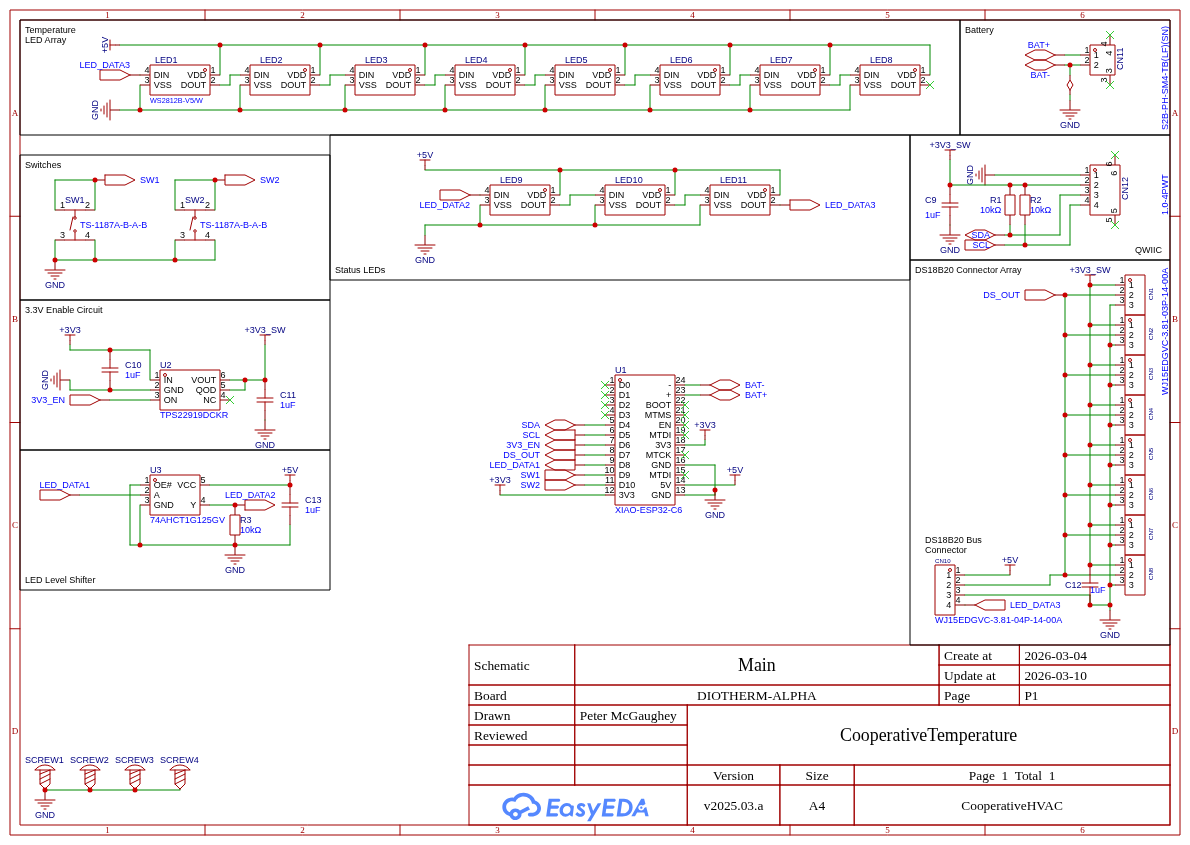Select the SCREW4 mounting hole symbol
The width and height of the screenshot is (1190, 845).
(x=179, y=777)
